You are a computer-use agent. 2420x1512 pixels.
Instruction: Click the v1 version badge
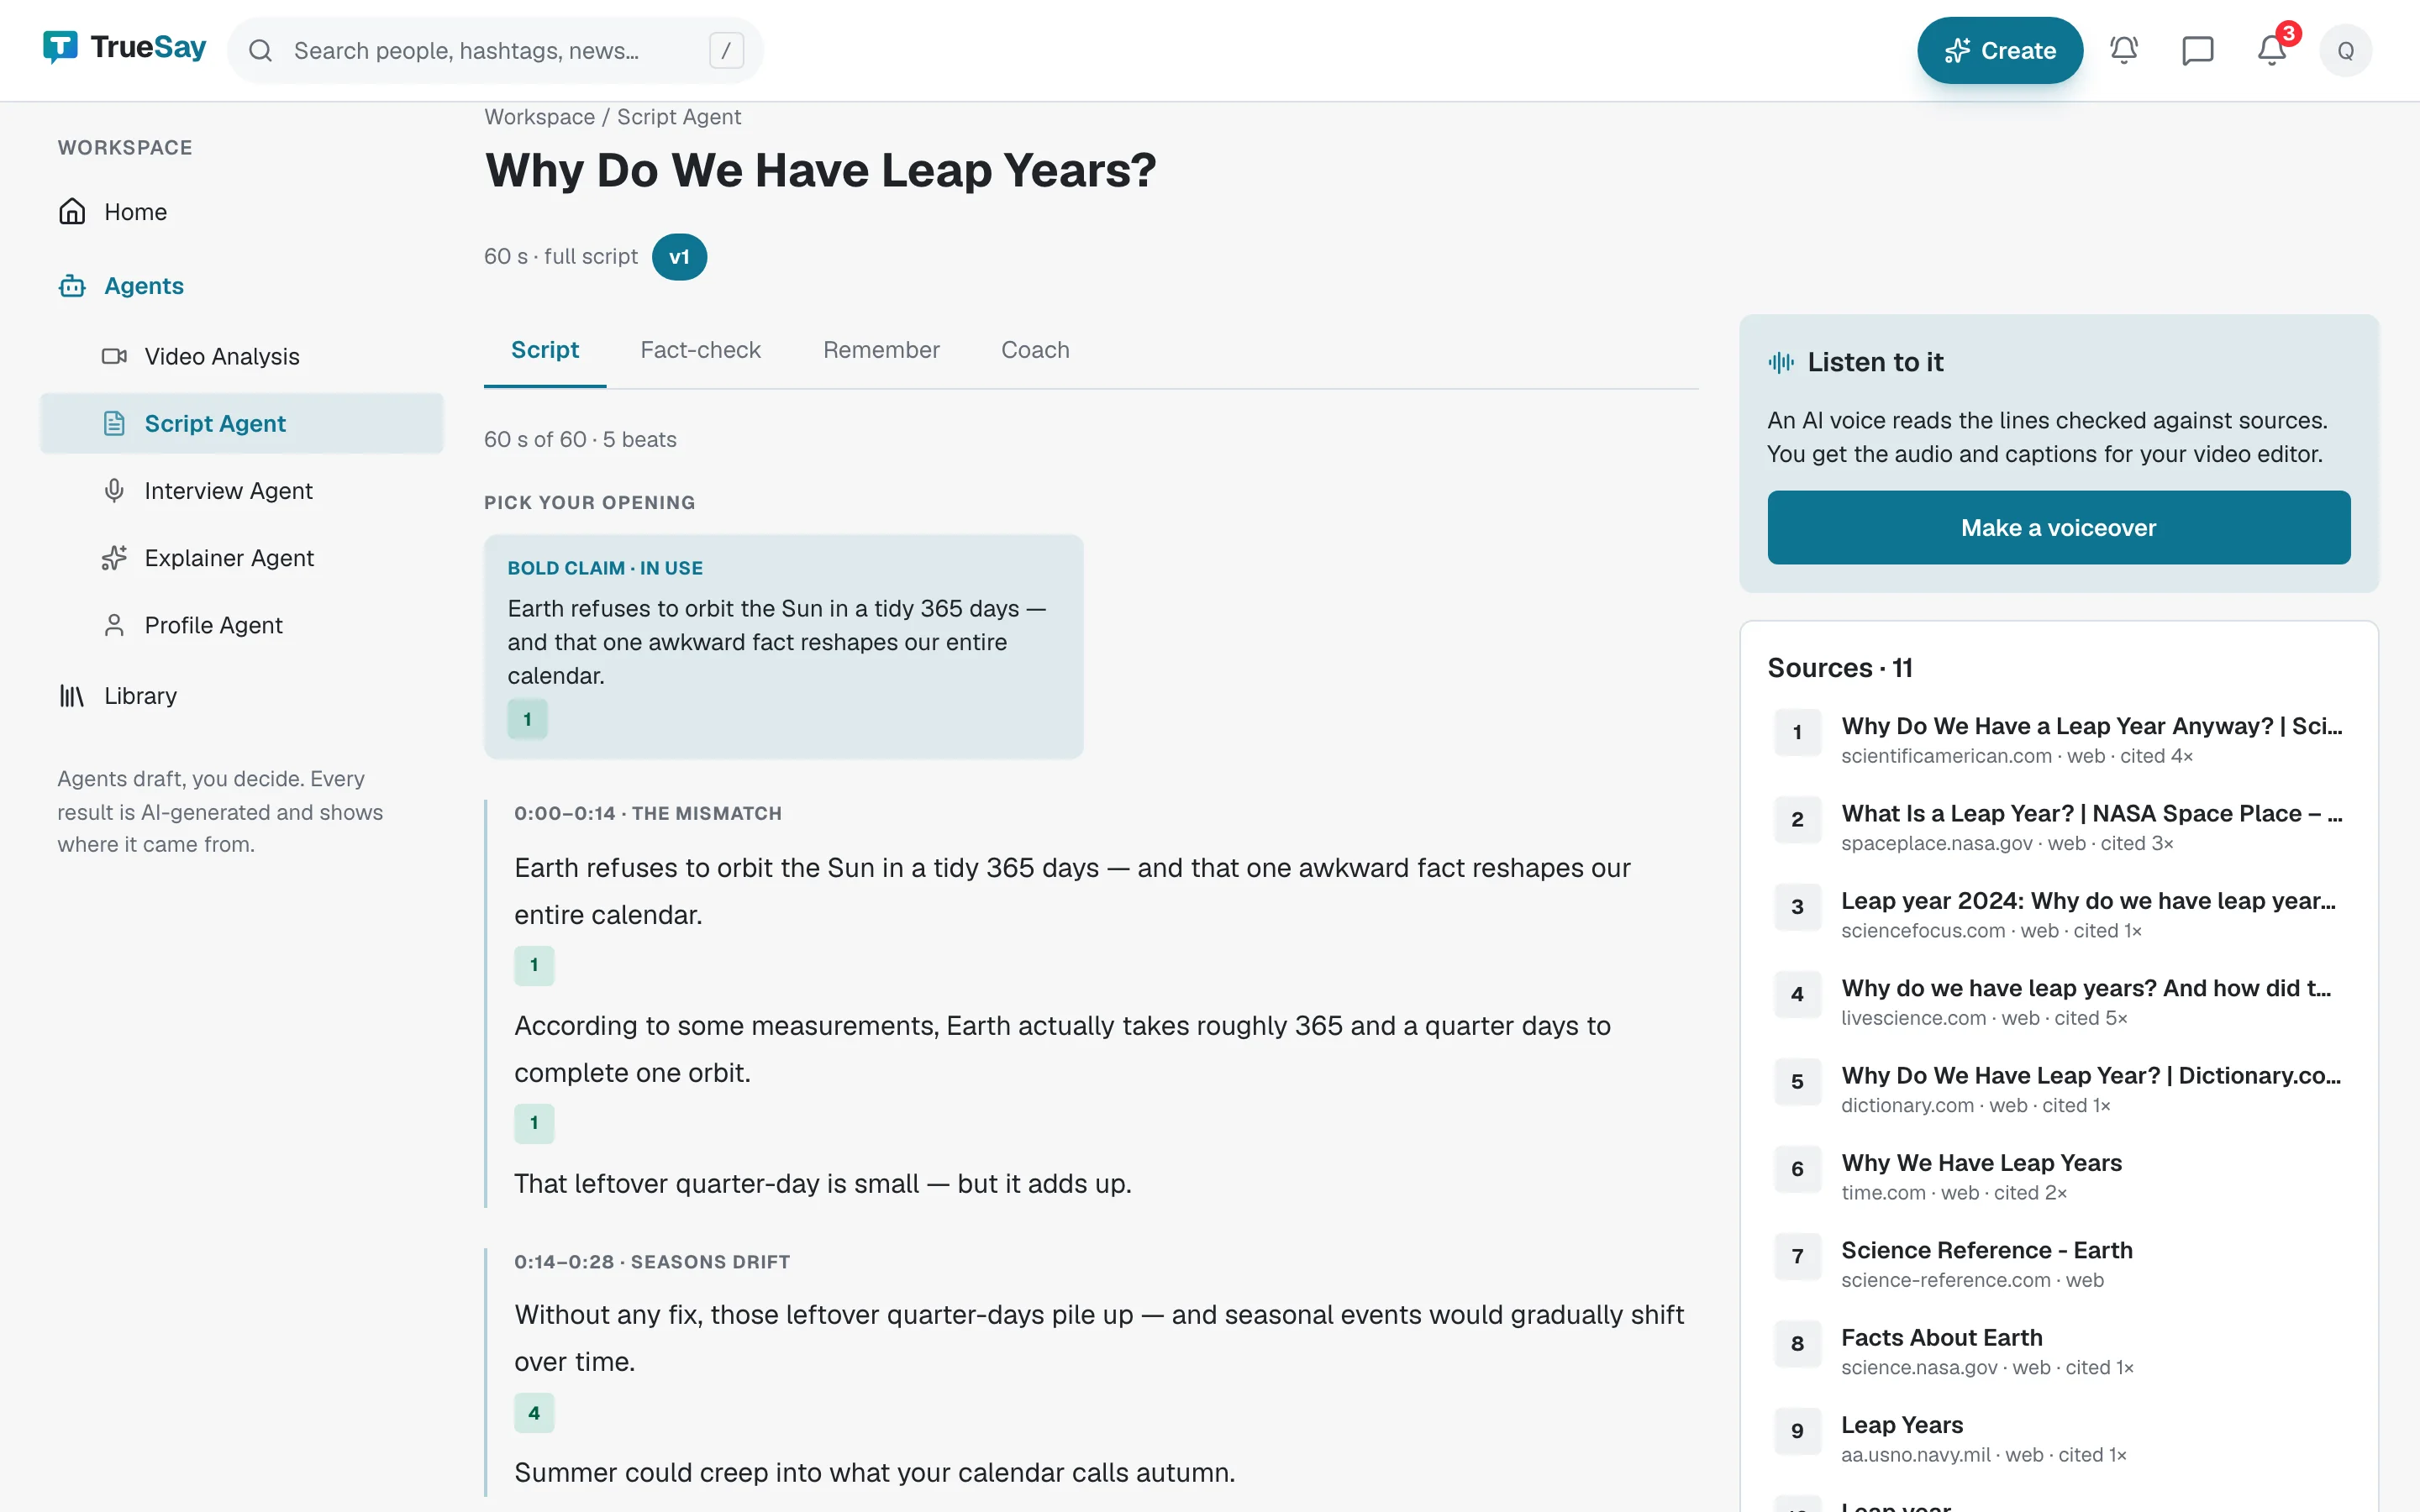(x=679, y=257)
